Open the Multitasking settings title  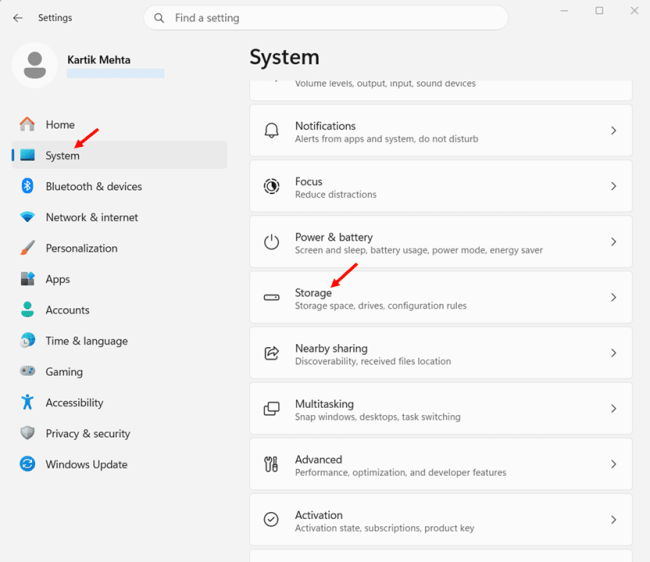click(324, 404)
